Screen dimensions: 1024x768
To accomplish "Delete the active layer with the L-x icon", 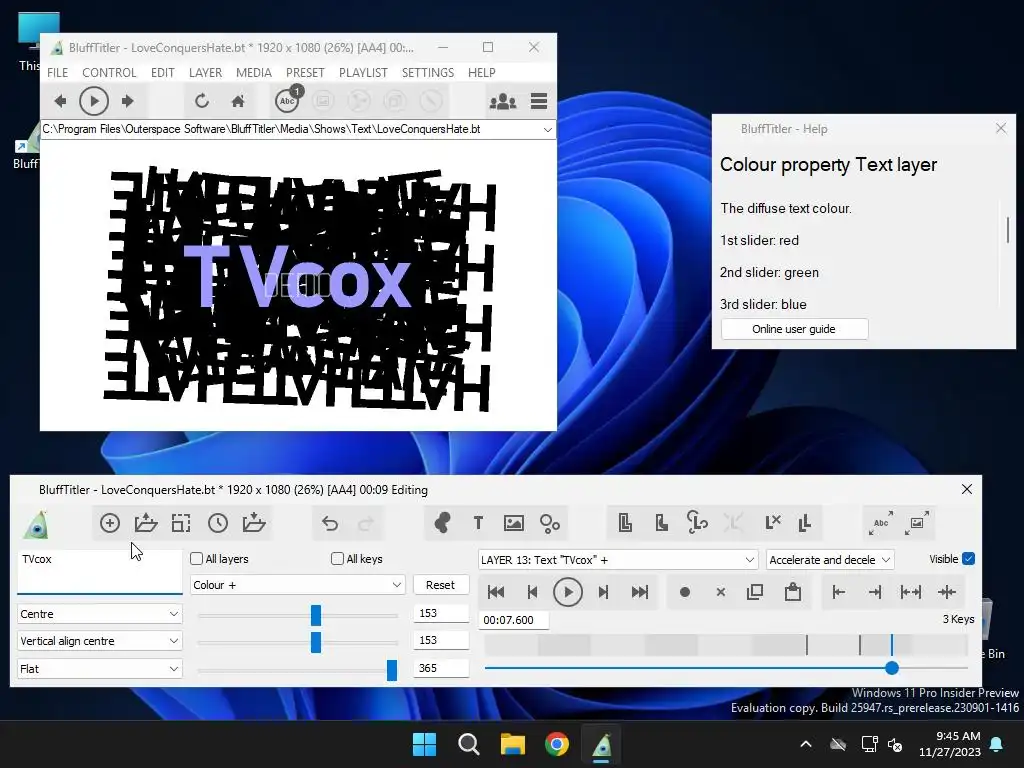I will coord(773,522).
